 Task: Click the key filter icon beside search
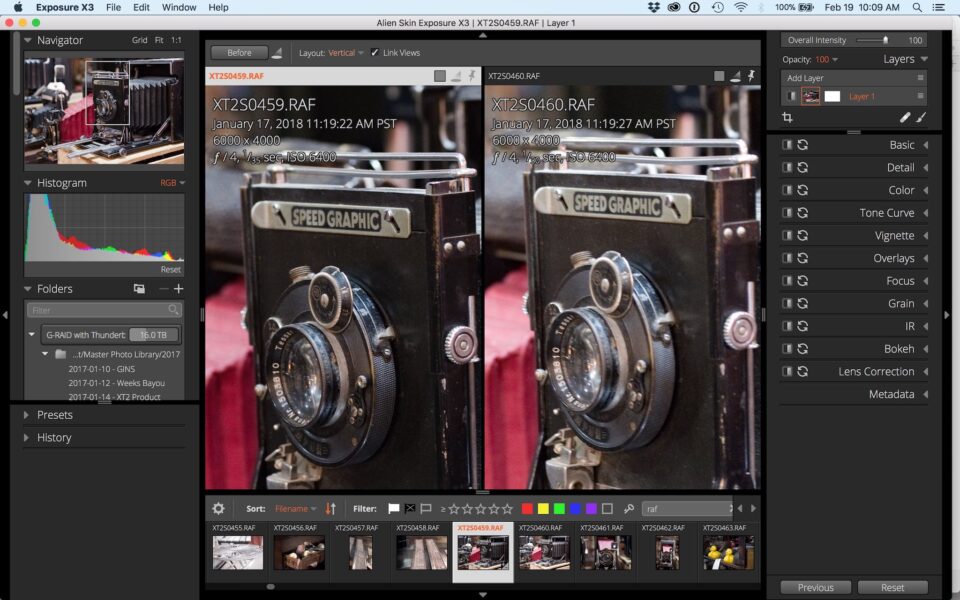point(628,508)
